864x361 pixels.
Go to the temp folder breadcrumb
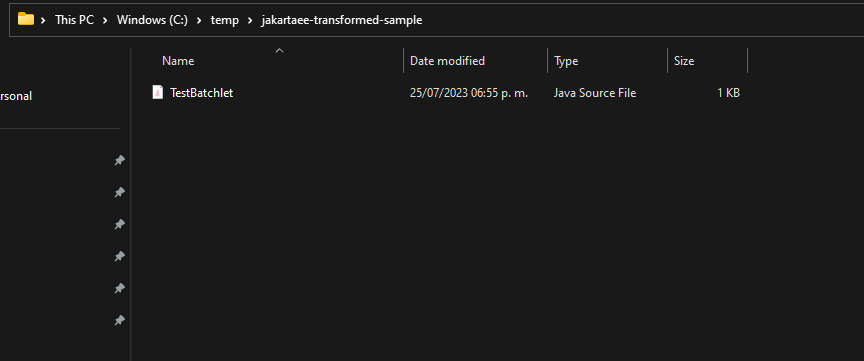coord(225,20)
